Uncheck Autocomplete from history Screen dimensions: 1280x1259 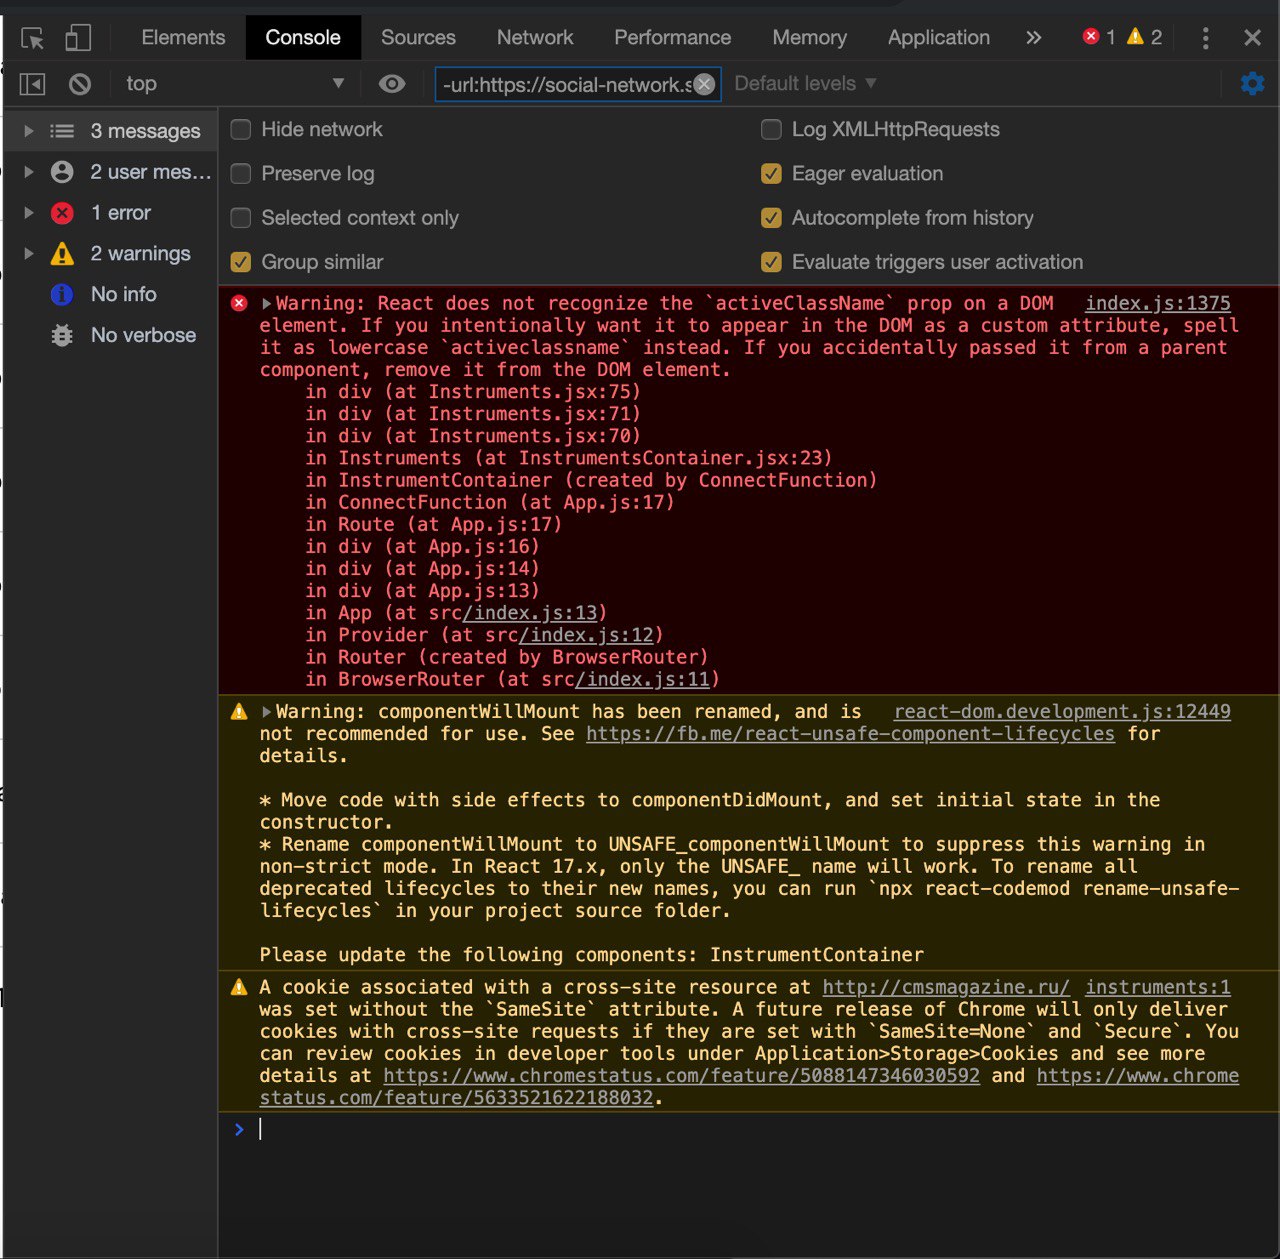pos(771,218)
